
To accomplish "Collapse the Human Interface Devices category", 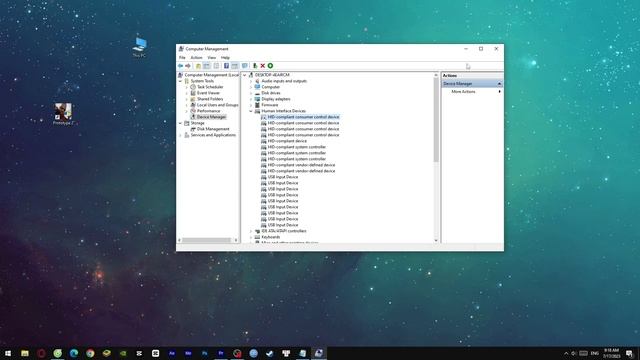I will [x=251, y=111].
